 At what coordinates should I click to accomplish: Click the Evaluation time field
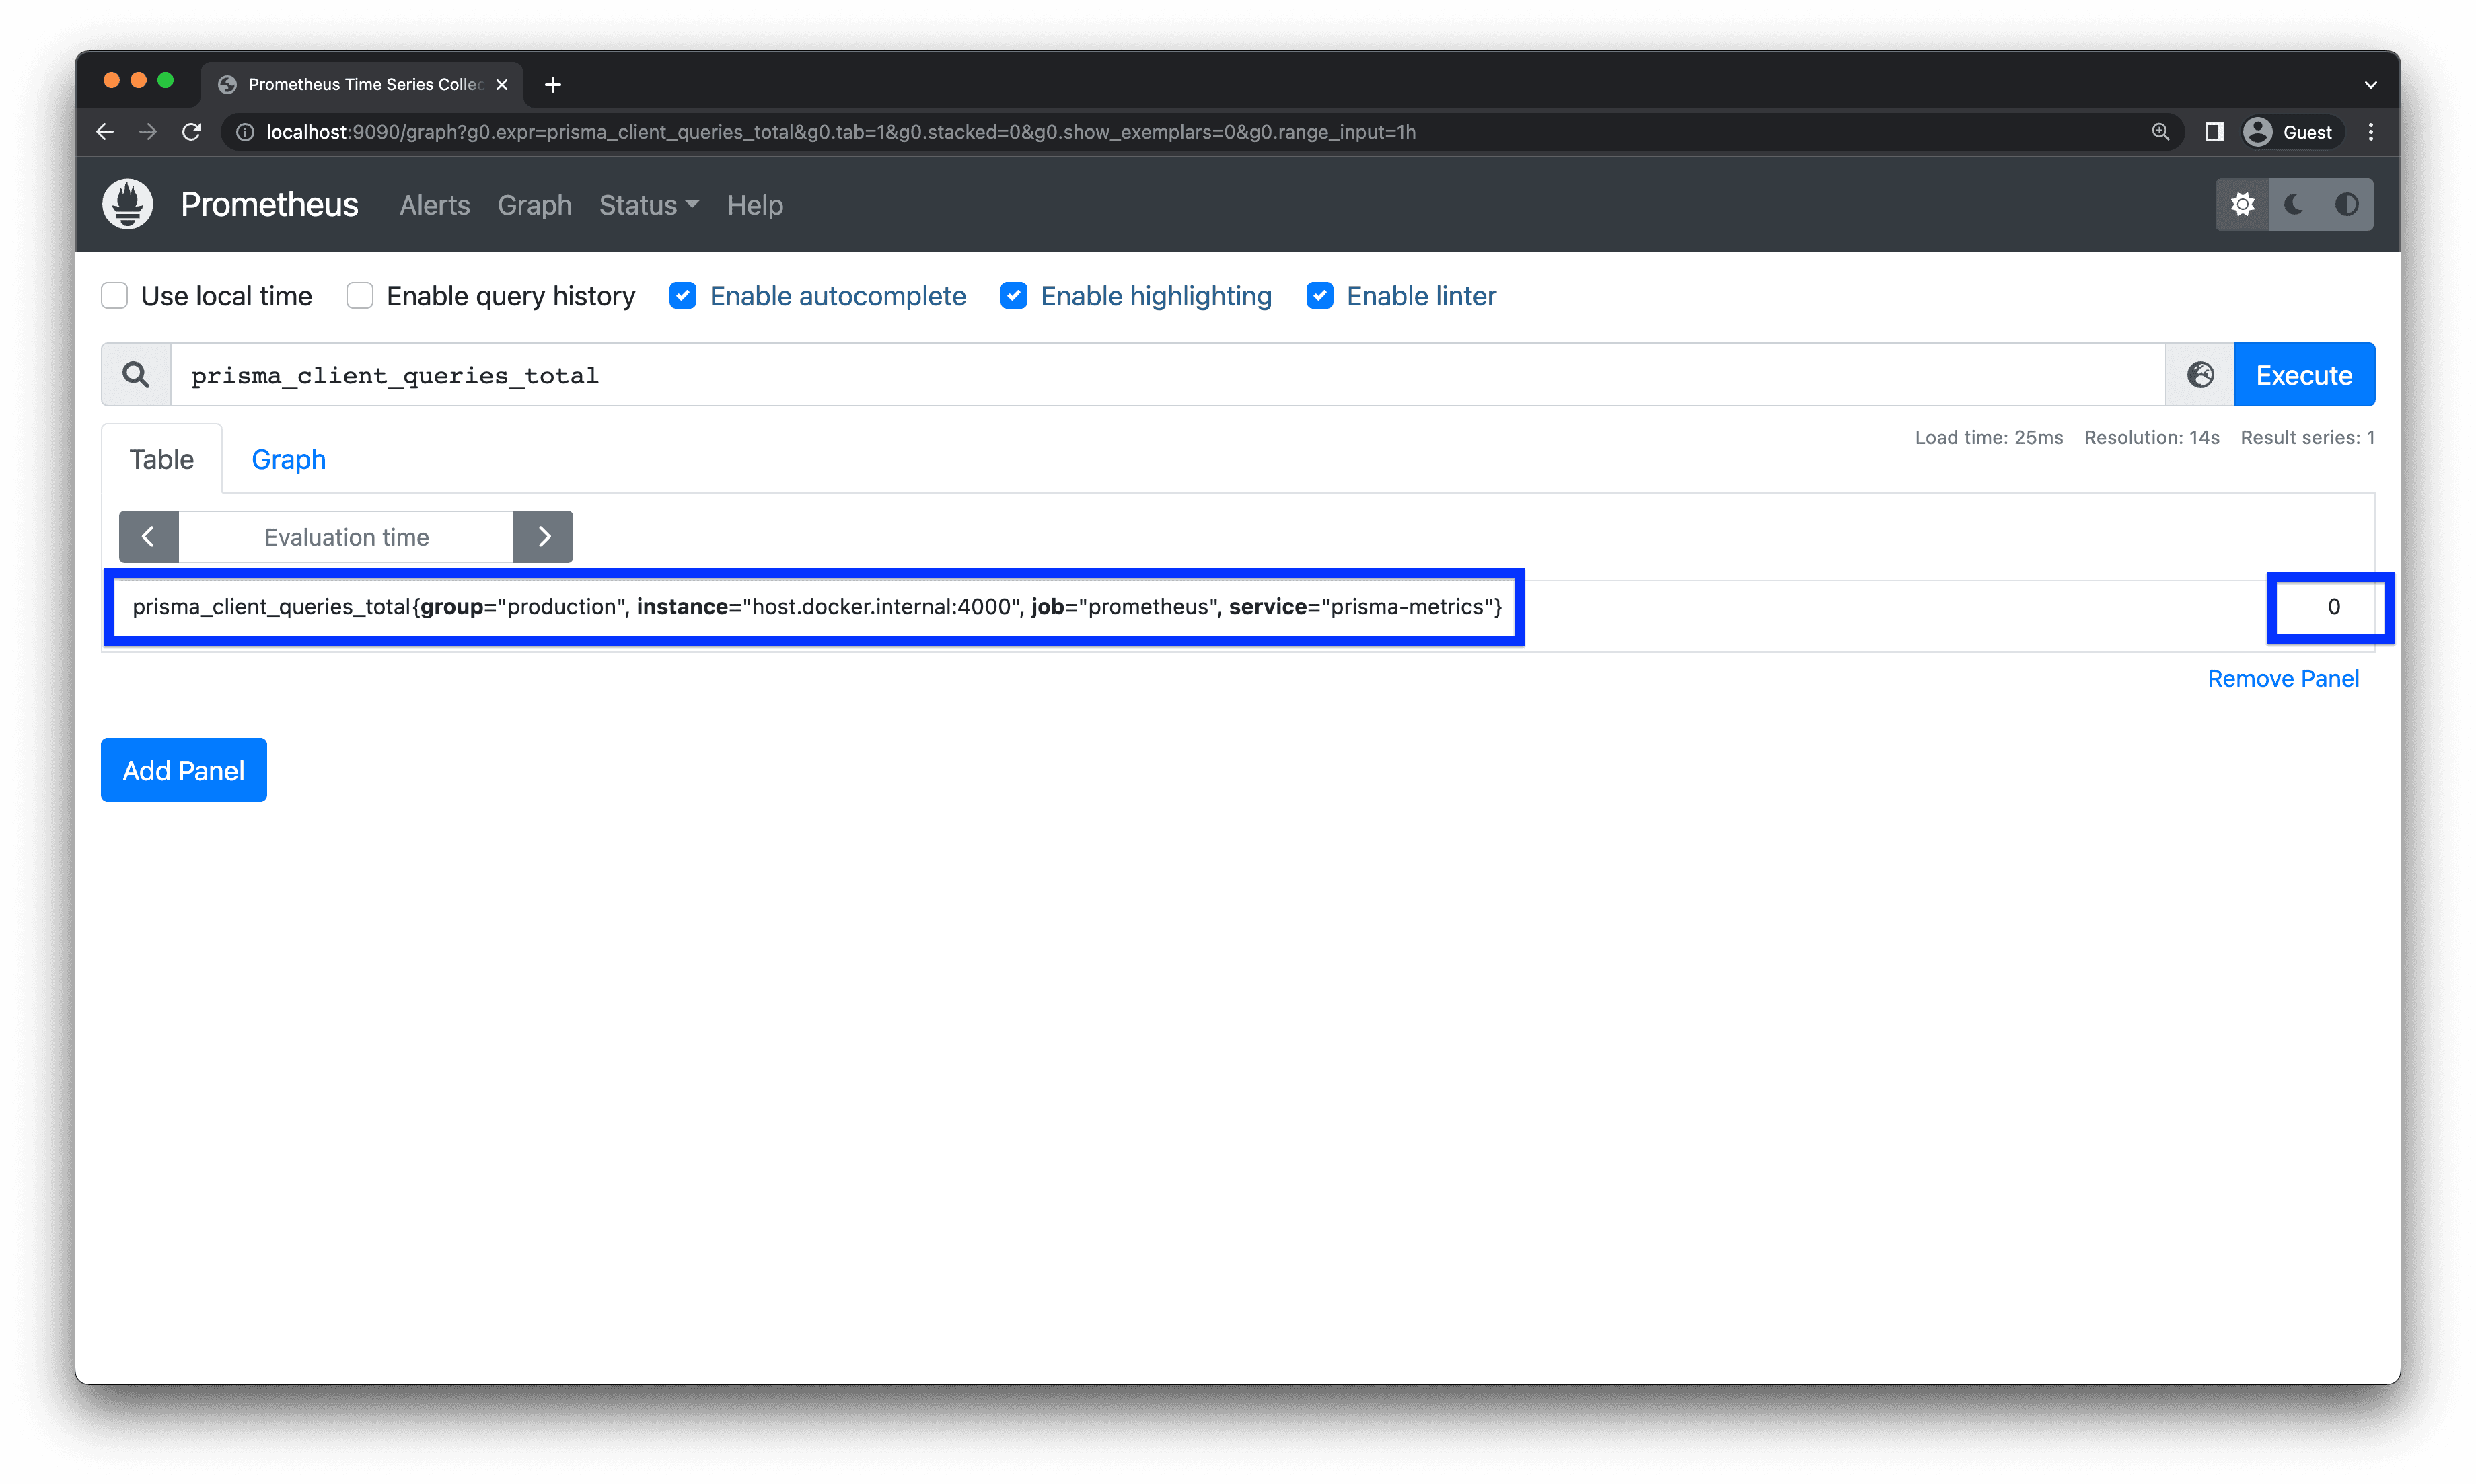[x=346, y=536]
